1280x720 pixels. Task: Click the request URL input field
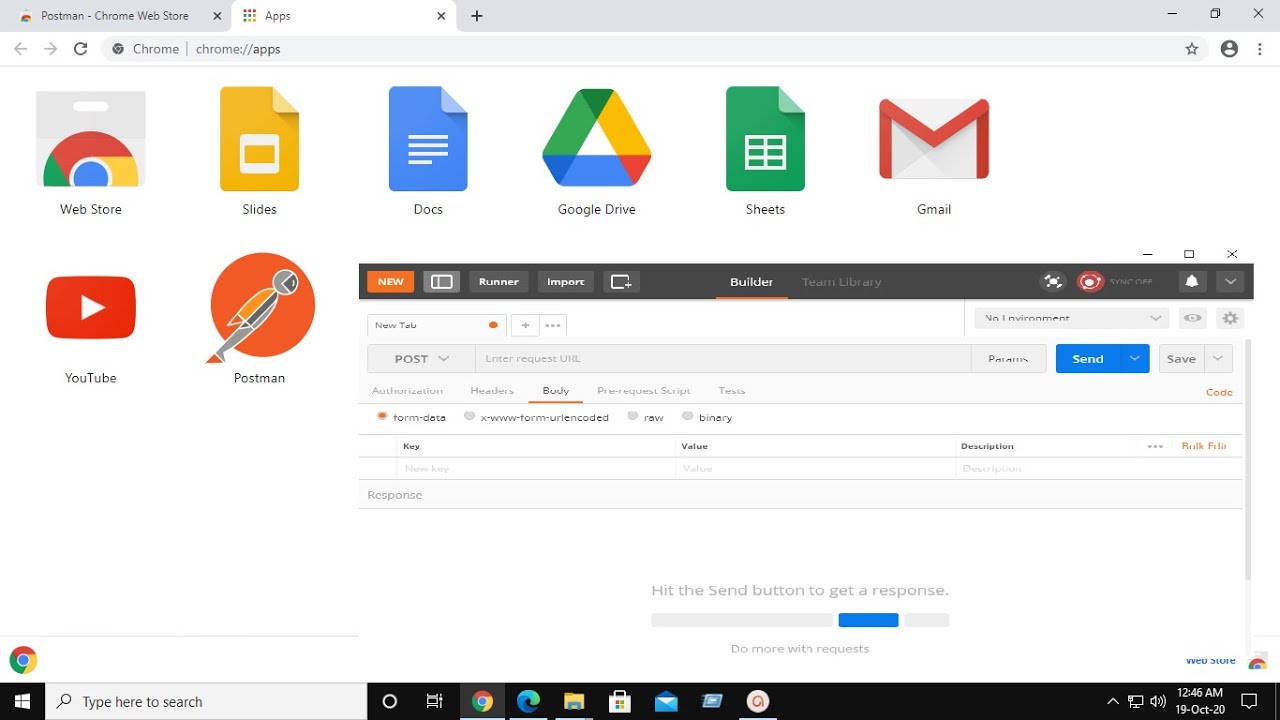pyautogui.click(x=723, y=359)
